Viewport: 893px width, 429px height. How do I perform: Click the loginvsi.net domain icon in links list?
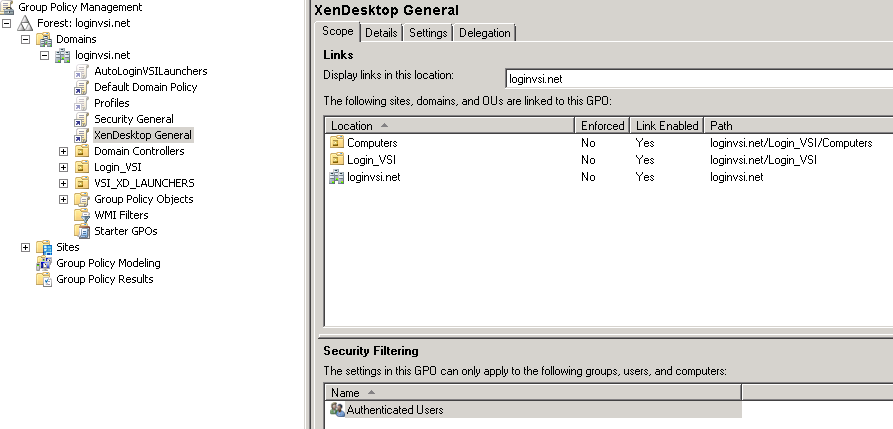pyautogui.click(x=337, y=177)
